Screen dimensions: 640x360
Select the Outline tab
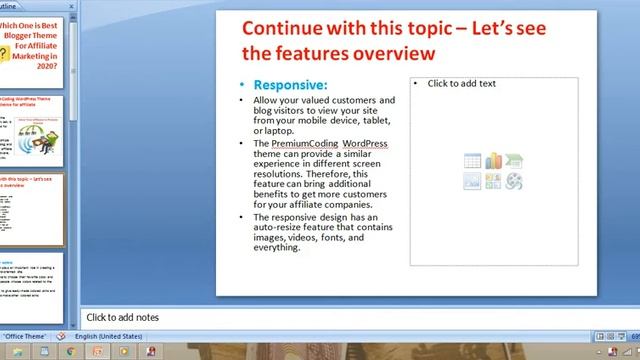(8, 6)
